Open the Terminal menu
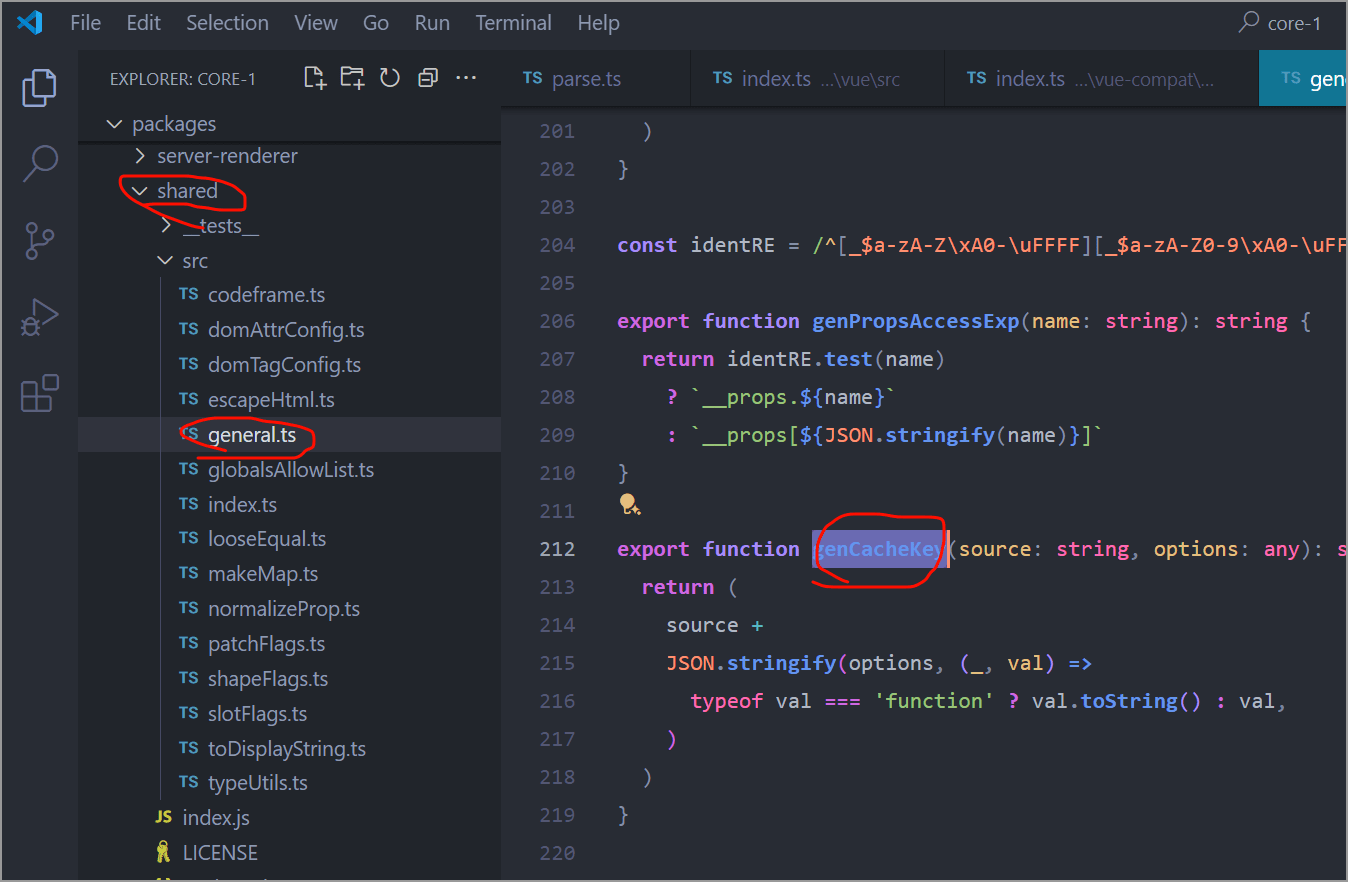 tap(514, 22)
